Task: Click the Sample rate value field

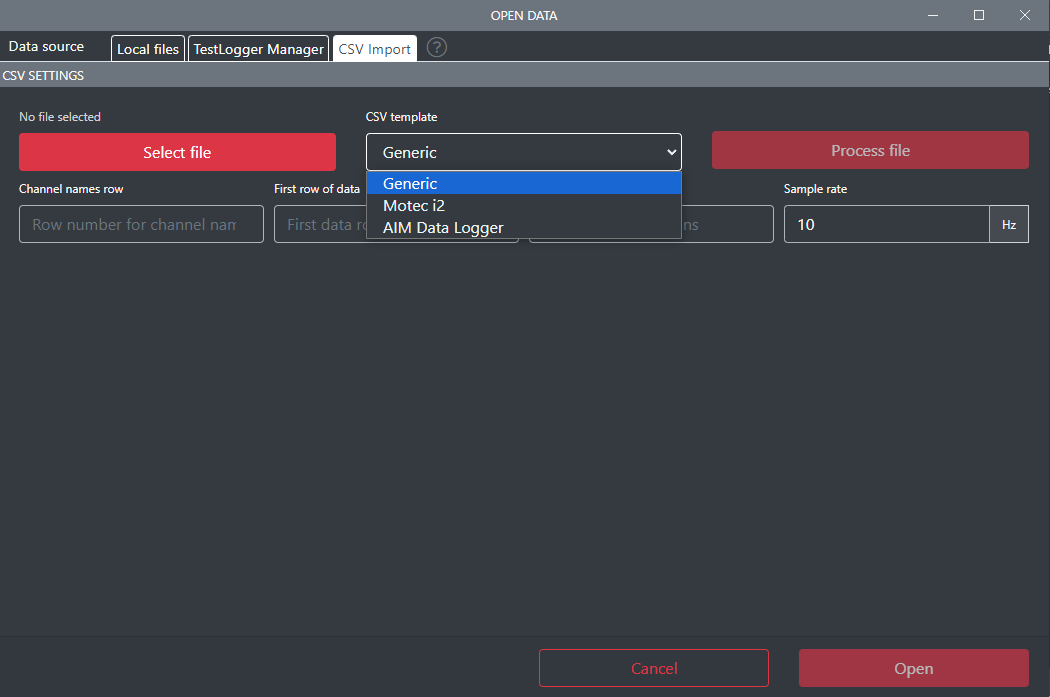Action: tap(886, 224)
